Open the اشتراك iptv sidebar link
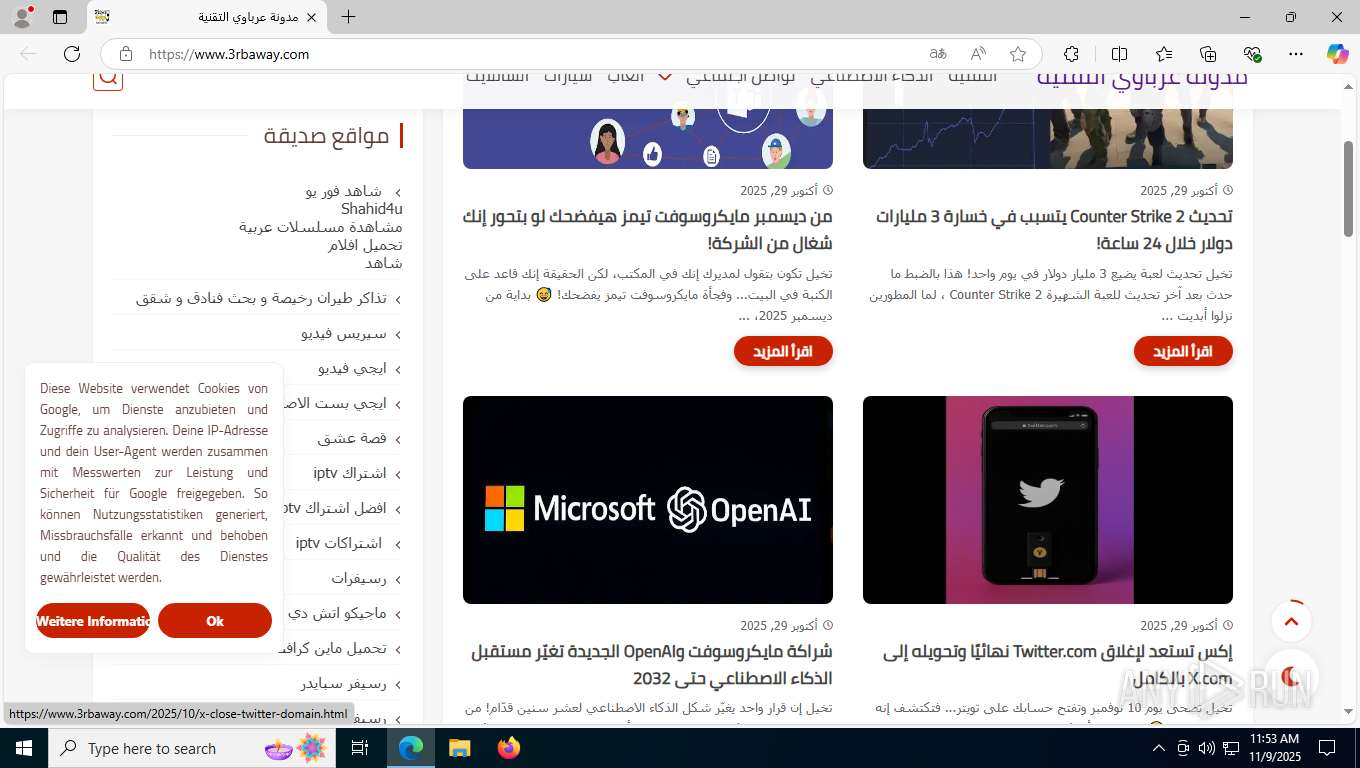This screenshot has width=1360, height=768. [x=350, y=473]
